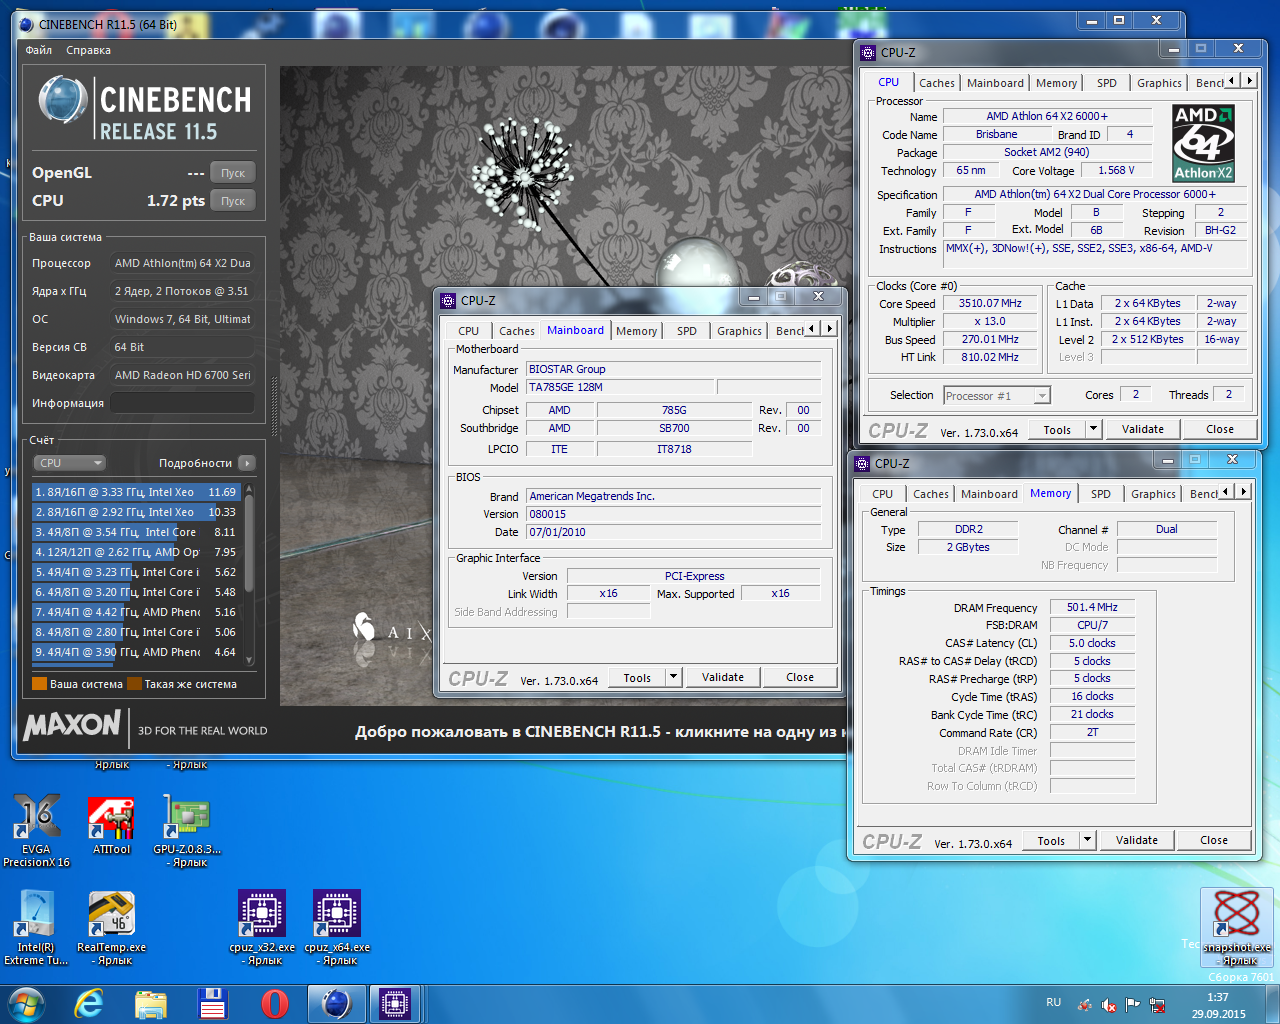Click the BIOS date 07/01/2010 field
1280x1024 pixels.
point(674,532)
